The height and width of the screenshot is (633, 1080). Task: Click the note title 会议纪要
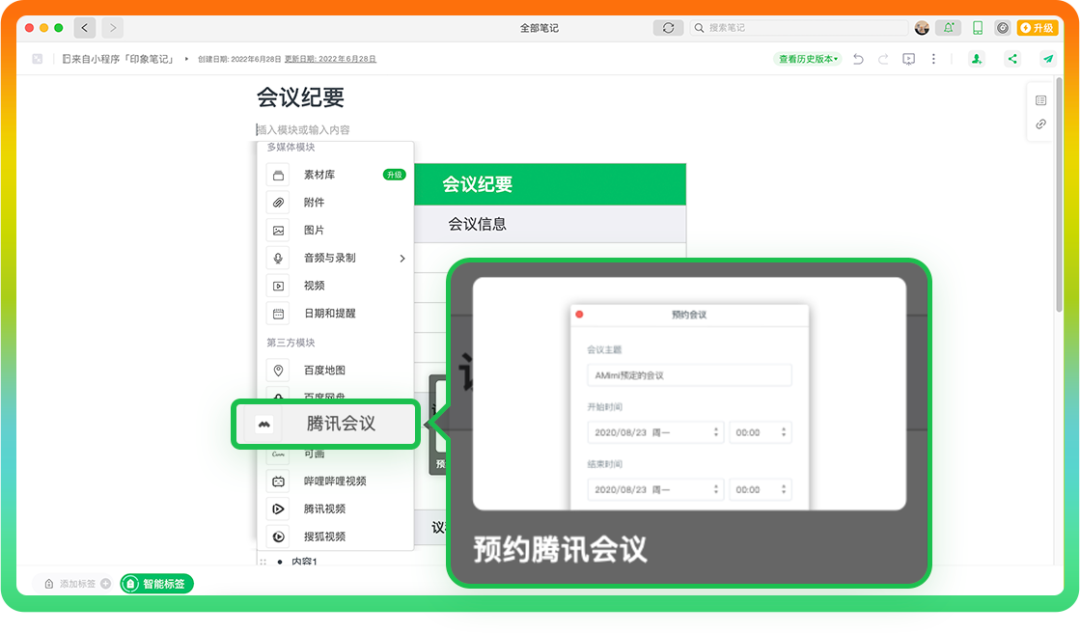(300, 97)
